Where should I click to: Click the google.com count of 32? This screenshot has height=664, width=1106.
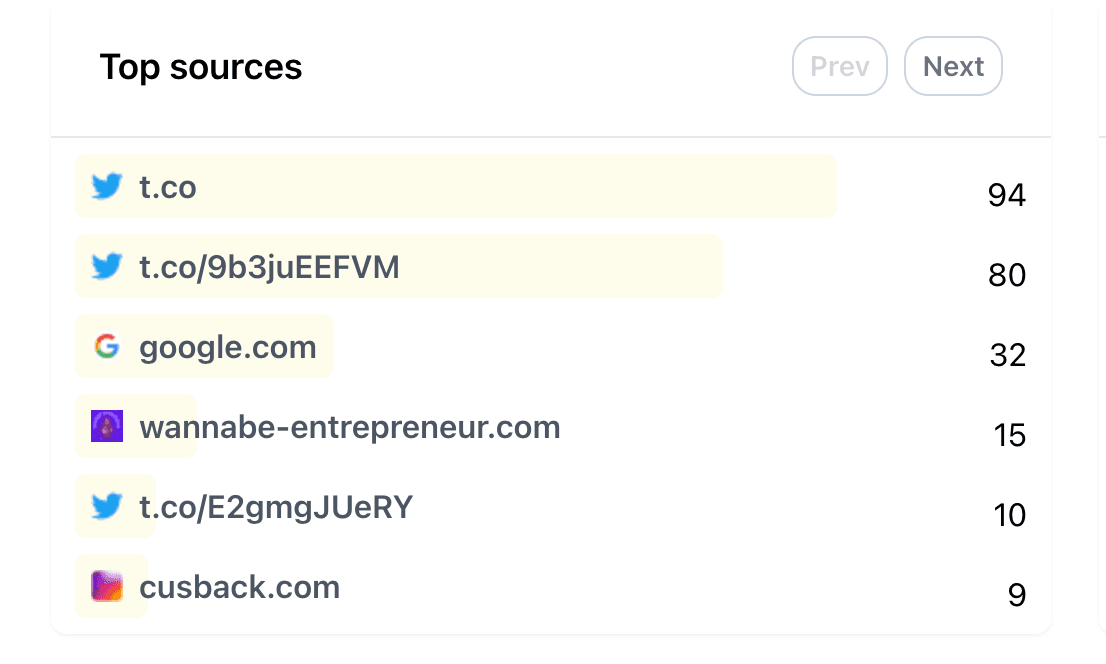click(x=1007, y=355)
